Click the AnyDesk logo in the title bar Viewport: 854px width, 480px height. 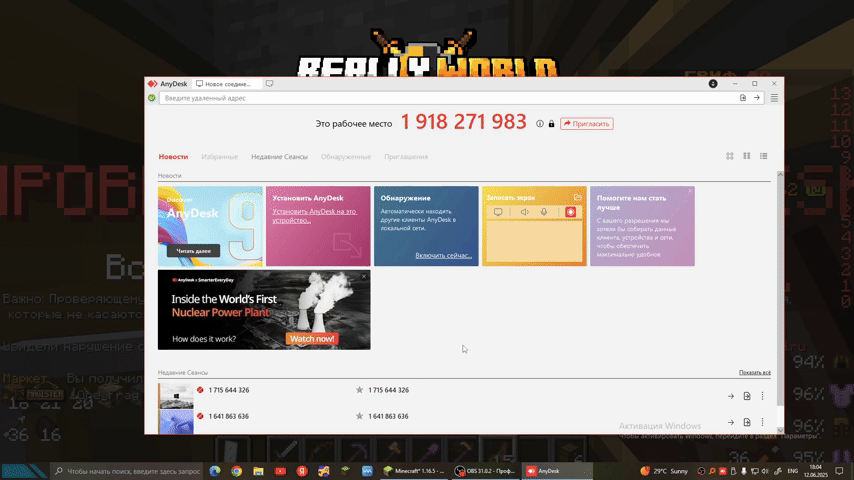point(152,84)
